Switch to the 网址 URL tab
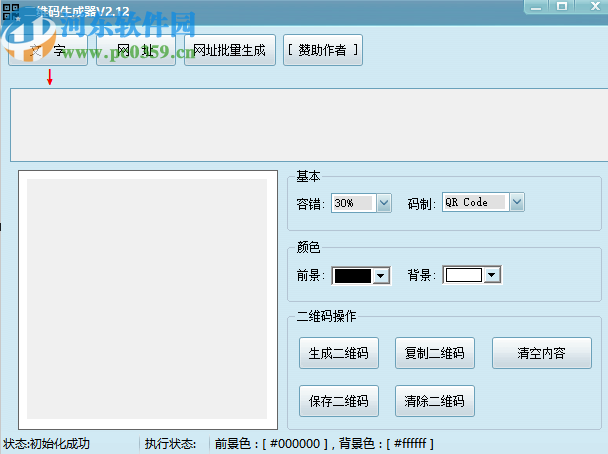The image size is (608, 454). point(136,50)
